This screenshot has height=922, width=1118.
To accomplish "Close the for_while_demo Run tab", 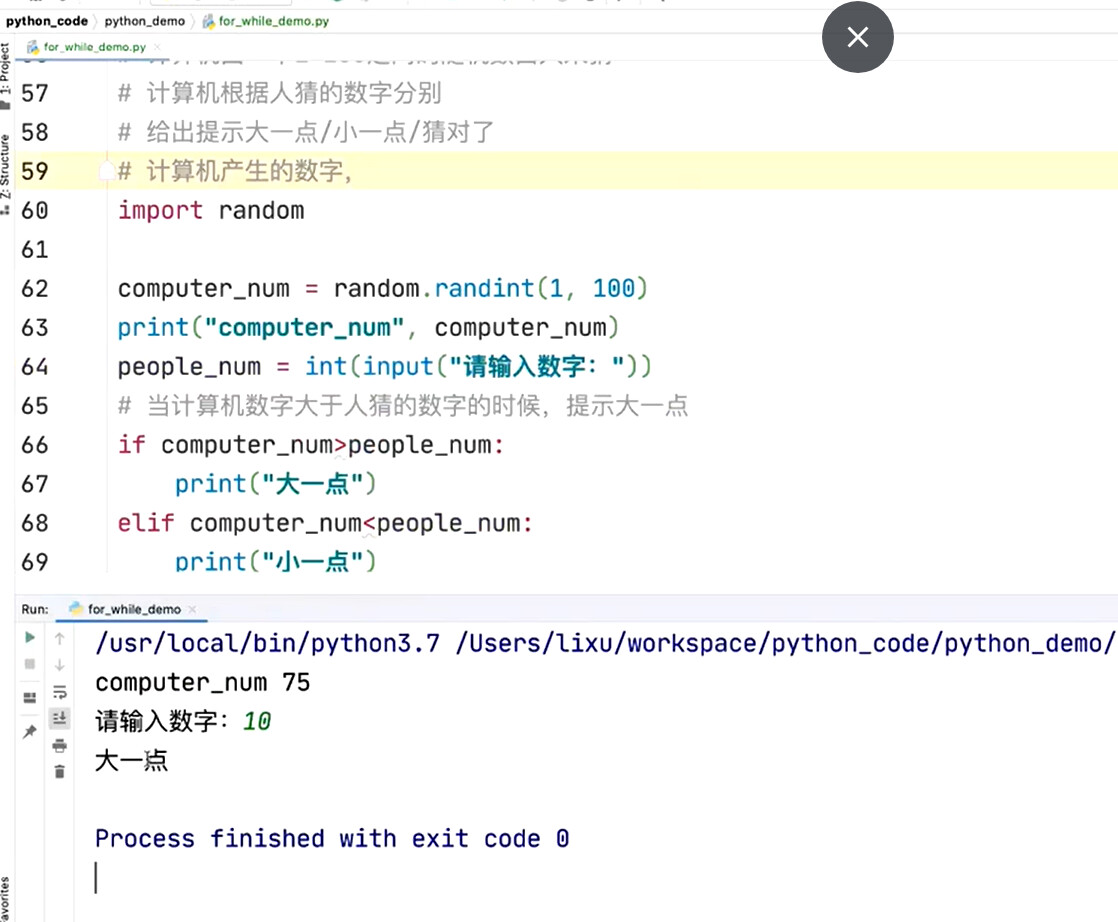I will 192,610.
